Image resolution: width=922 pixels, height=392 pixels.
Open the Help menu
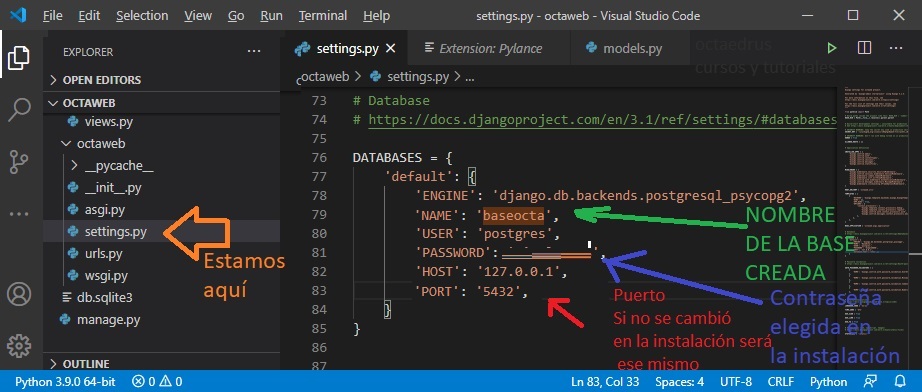(376, 16)
